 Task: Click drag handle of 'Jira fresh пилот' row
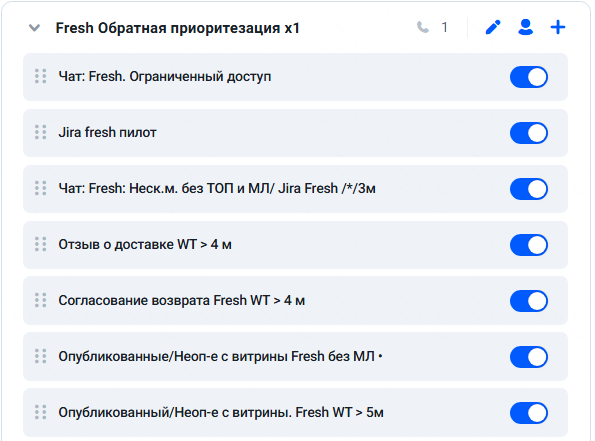click(41, 132)
